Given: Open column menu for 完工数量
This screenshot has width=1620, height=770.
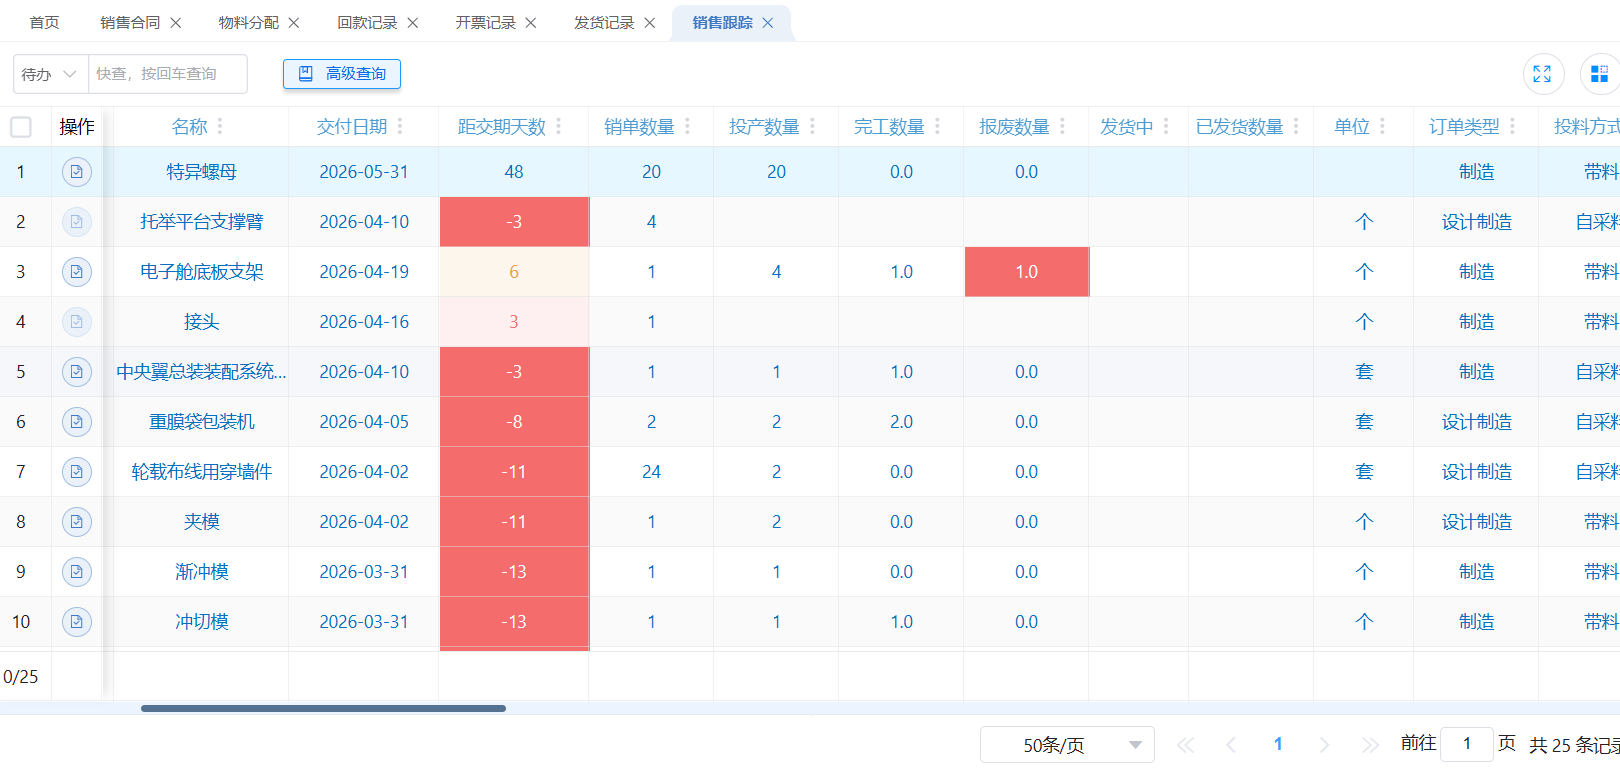Looking at the screenshot, I should (938, 126).
